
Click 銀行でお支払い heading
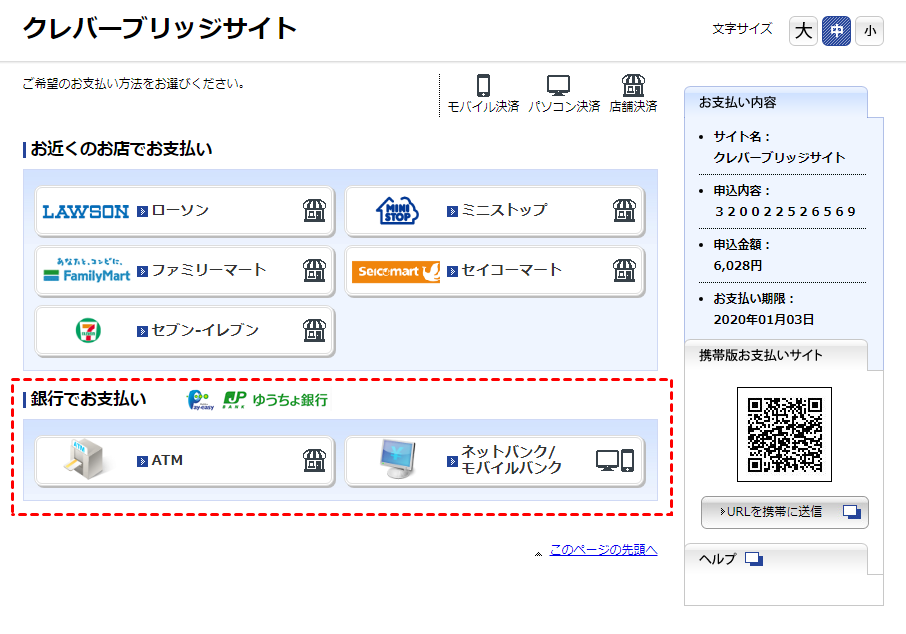point(88,399)
